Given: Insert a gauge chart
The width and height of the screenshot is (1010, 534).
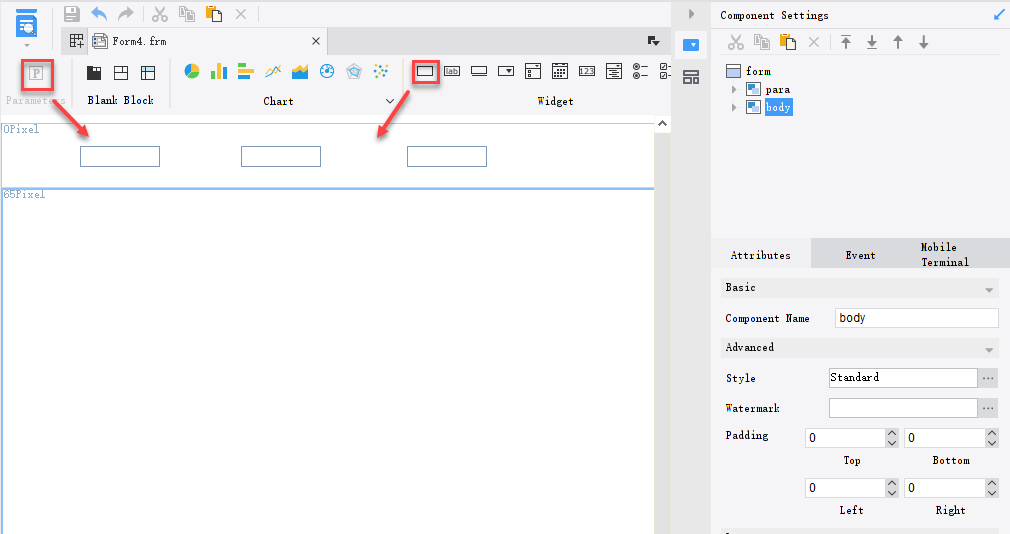Looking at the screenshot, I should pyautogui.click(x=327, y=71).
